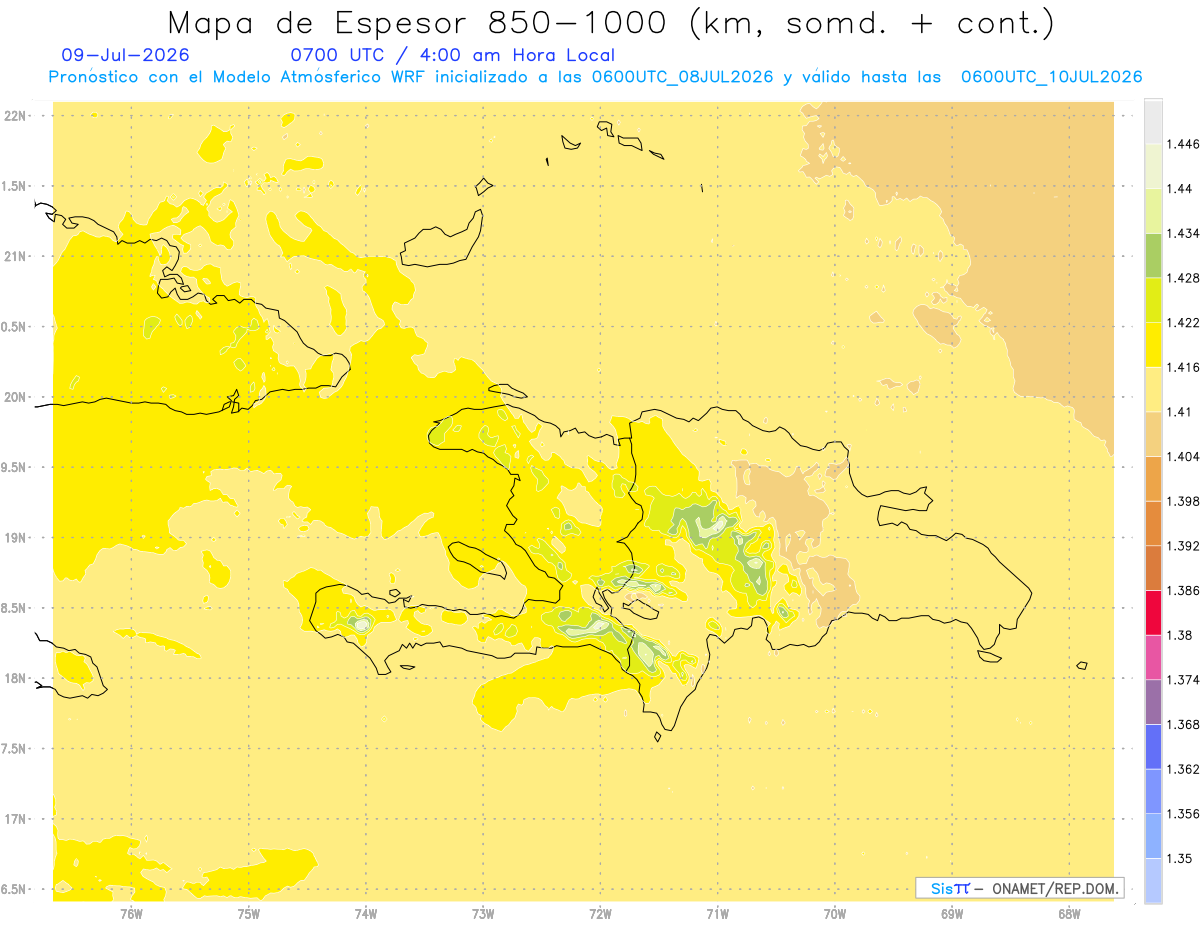
Task: Click the colorbar value 1.398
Action: point(1183,501)
